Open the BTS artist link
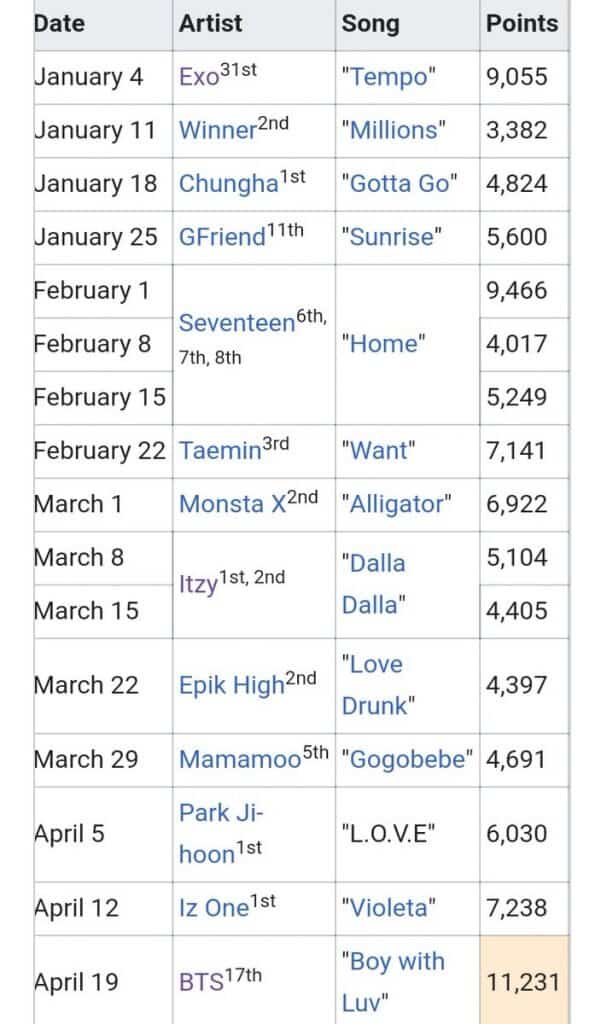The image size is (601, 1024). 203,982
